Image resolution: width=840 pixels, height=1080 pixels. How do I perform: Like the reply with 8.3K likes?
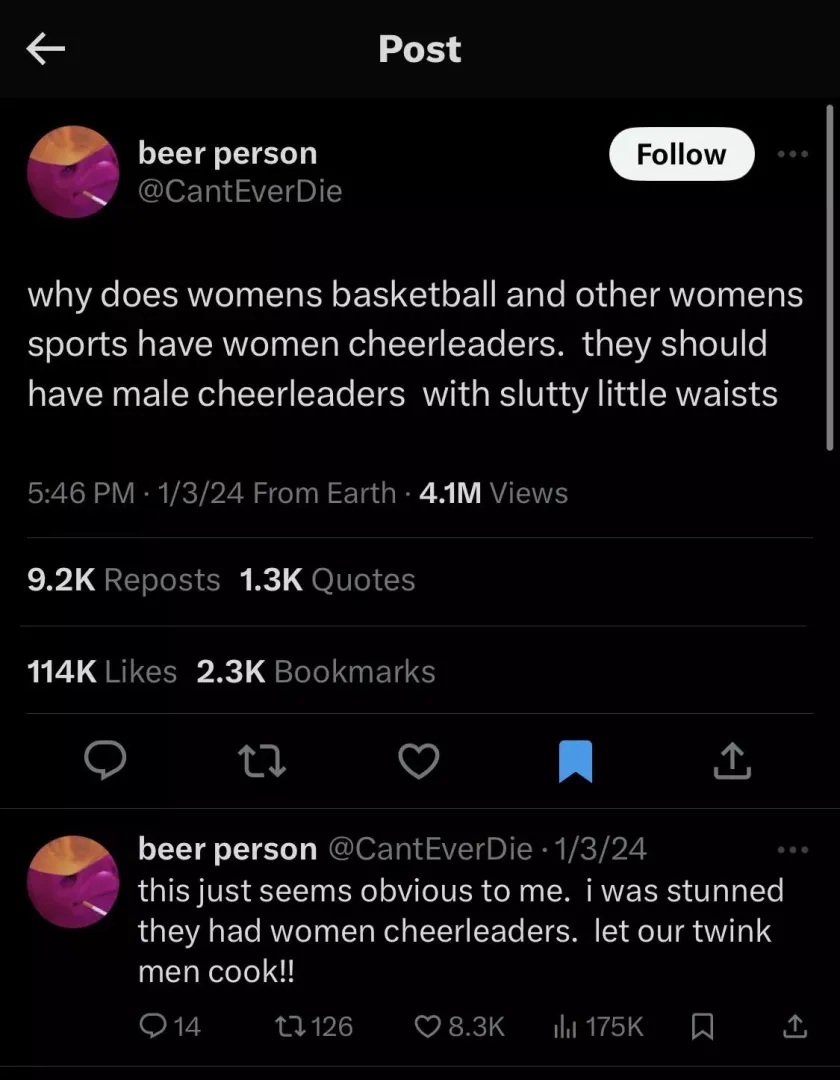coord(459,1026)
